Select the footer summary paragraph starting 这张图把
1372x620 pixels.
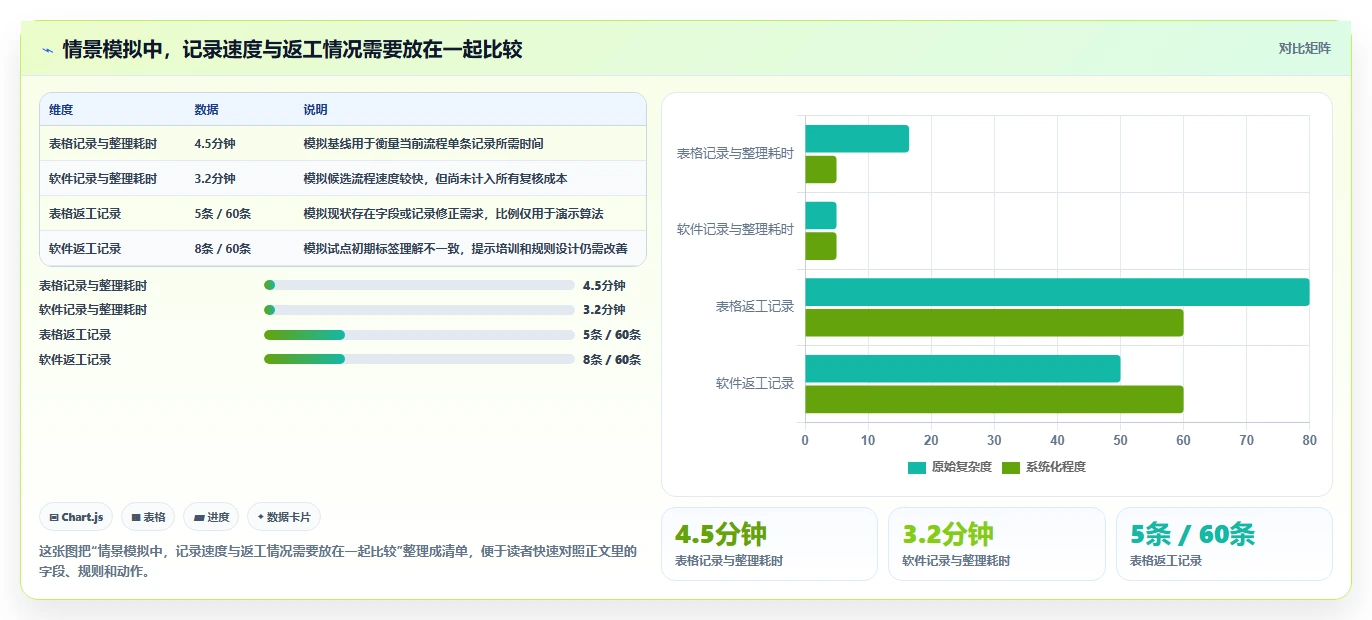338,562
